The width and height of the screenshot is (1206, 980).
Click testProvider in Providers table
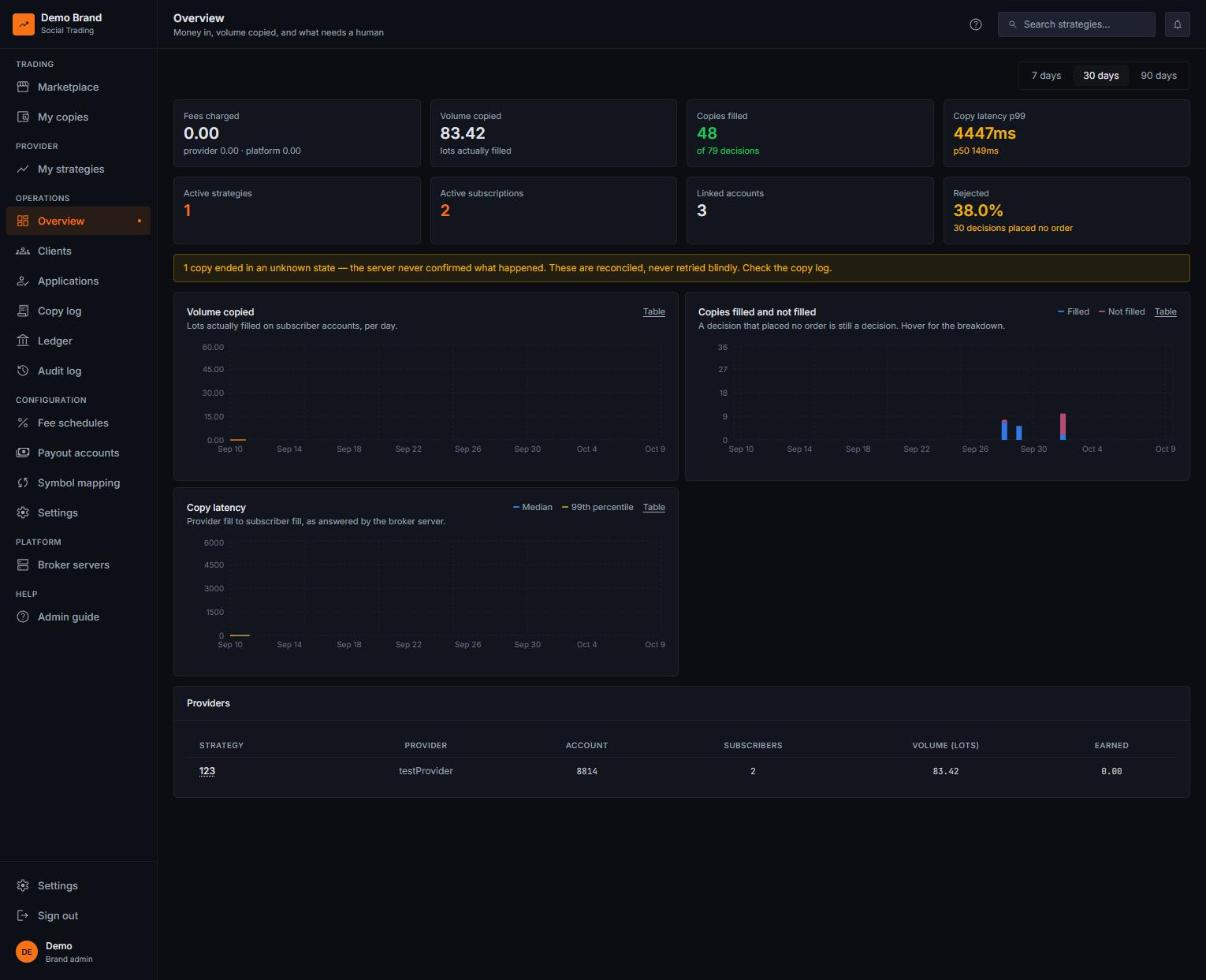click(x=426, y=771)
